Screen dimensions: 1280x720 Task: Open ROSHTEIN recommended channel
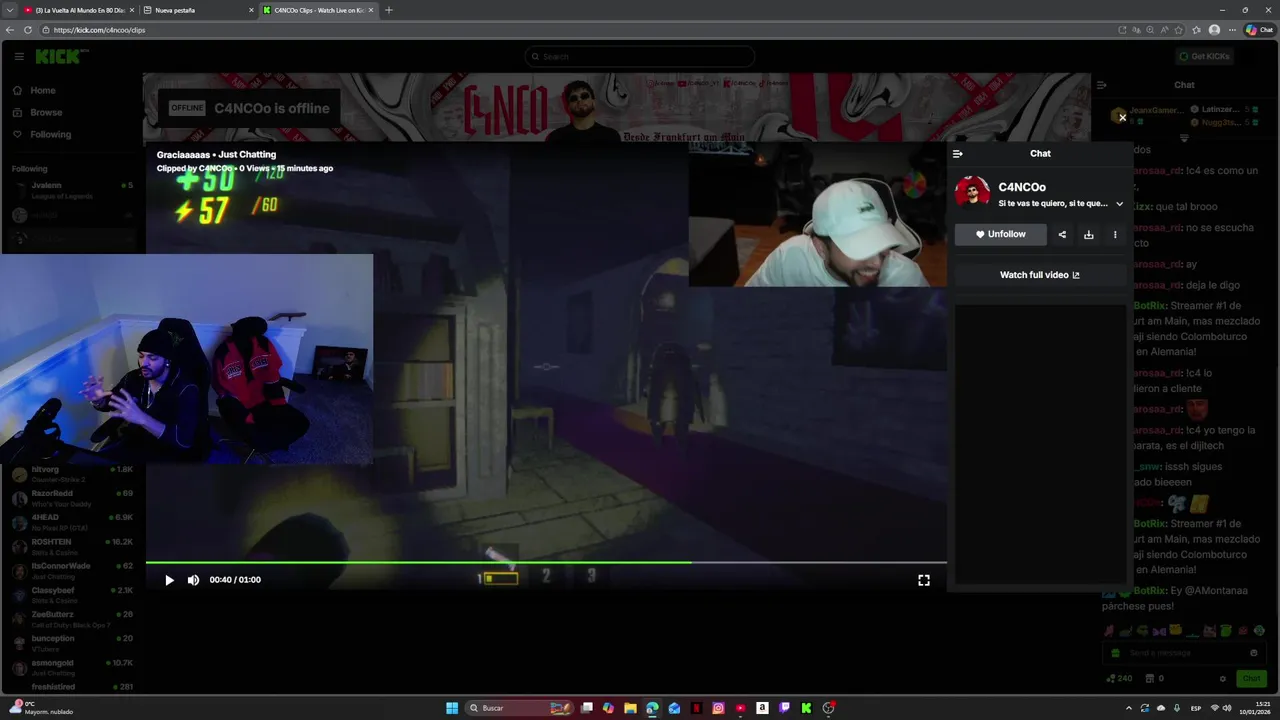tap(70, 546)
